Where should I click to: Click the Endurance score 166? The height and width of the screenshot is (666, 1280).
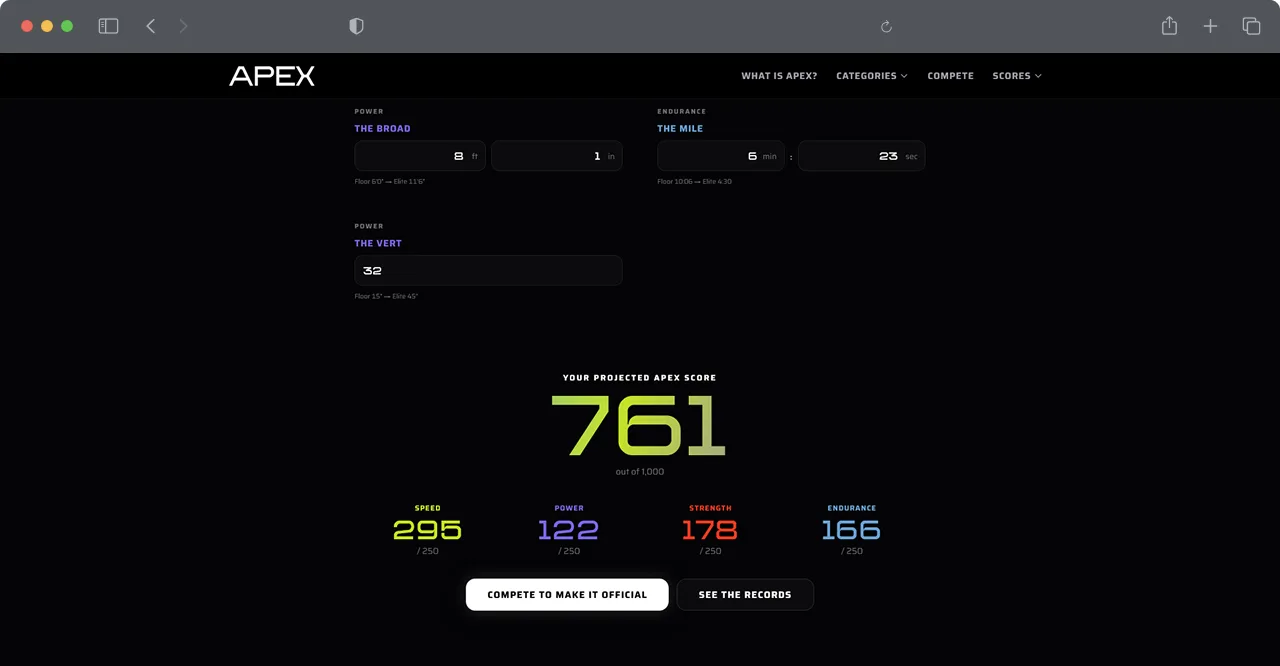pyautogui.click(x=851, y=529)
